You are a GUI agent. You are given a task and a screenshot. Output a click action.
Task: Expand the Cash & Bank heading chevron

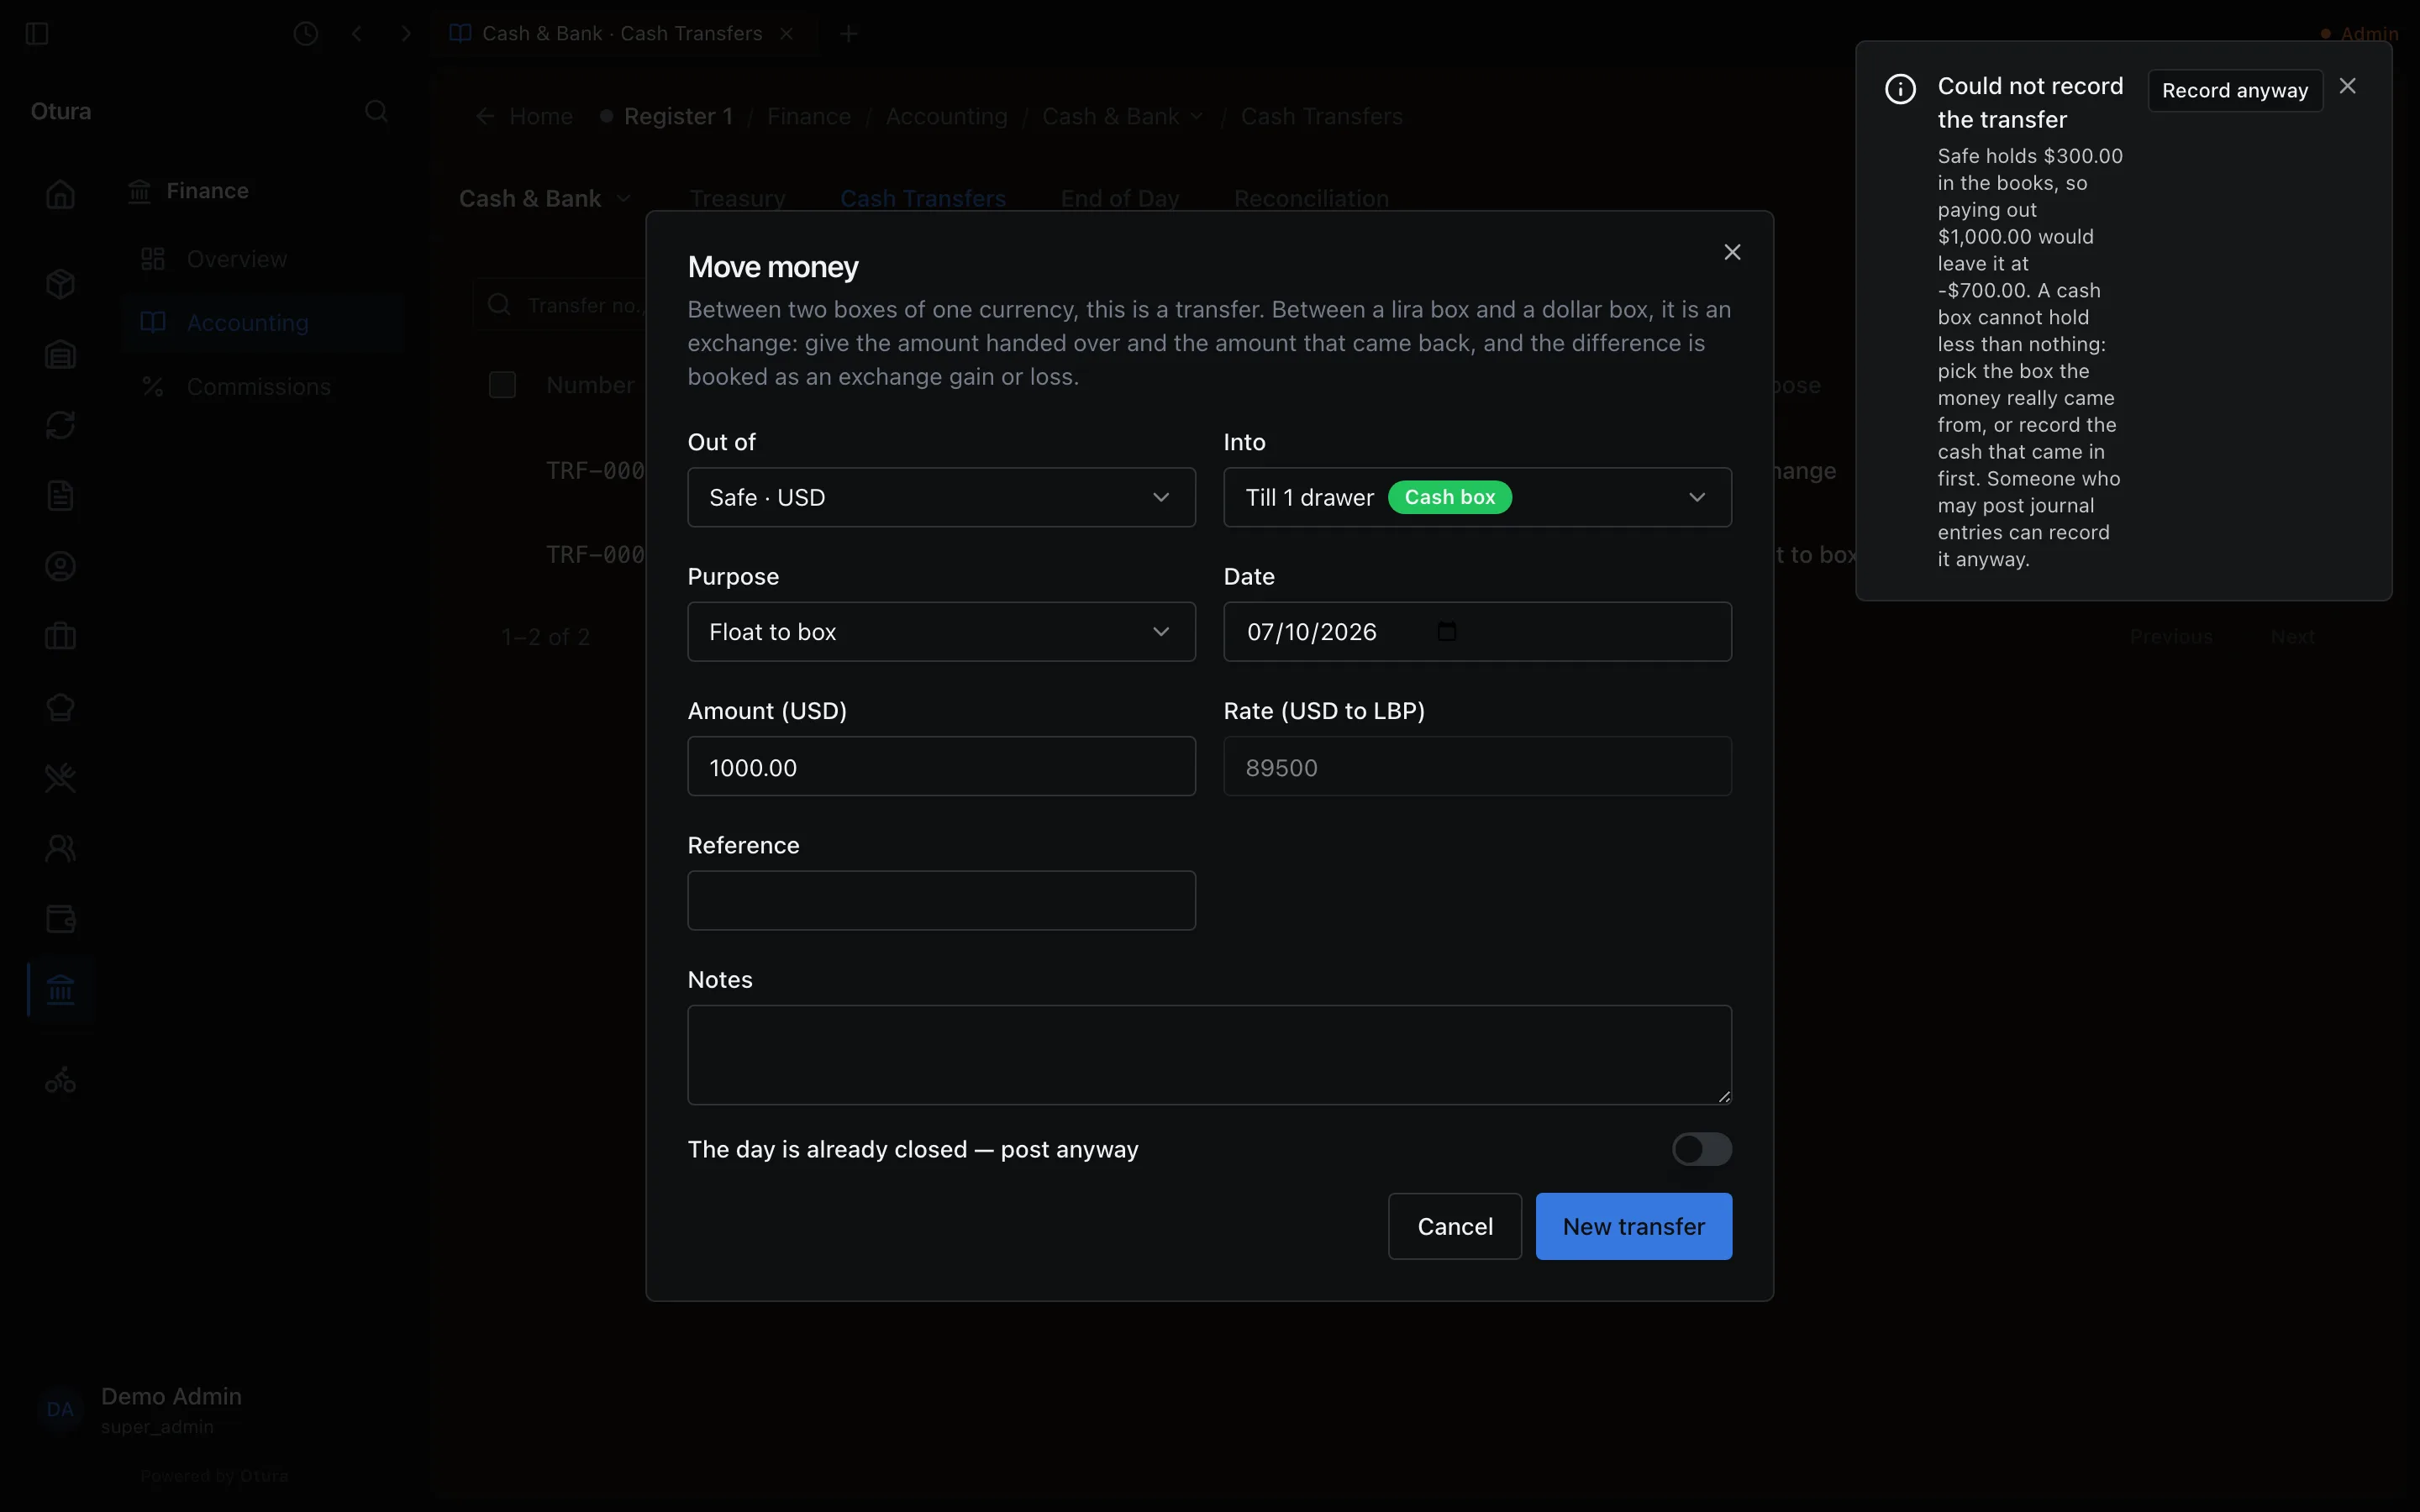[x=624, y=199]
